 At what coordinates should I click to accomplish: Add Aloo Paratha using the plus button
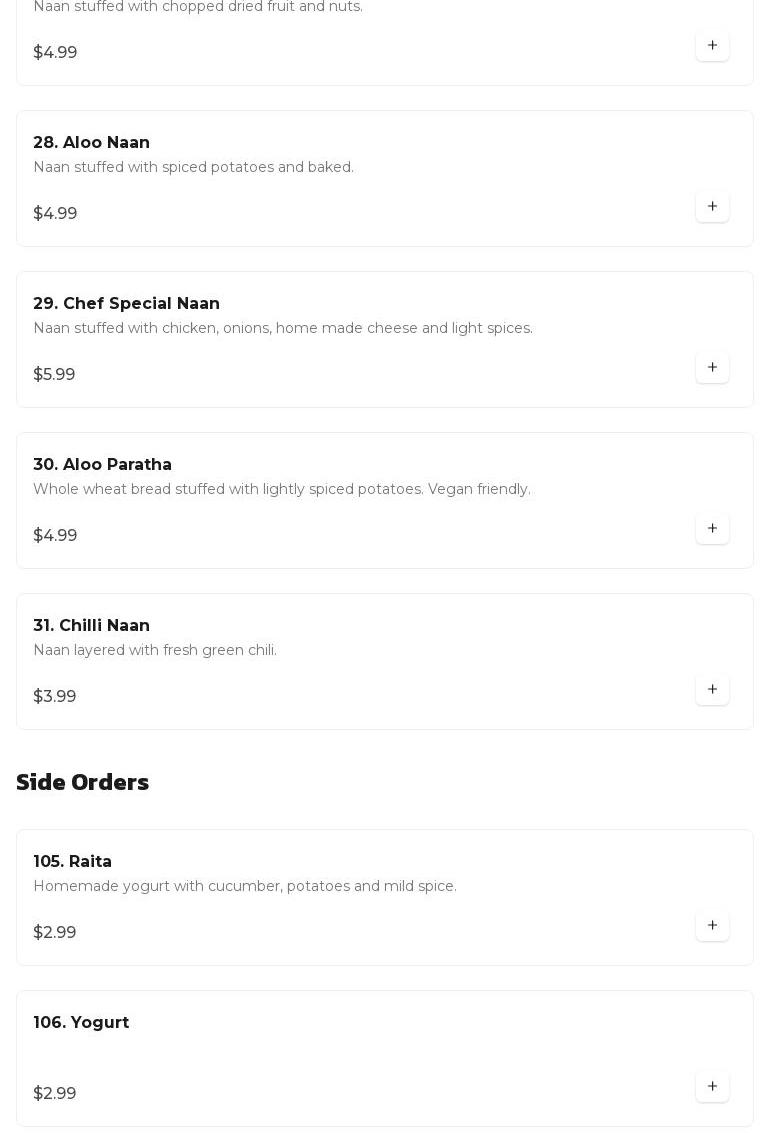[712, 529]
